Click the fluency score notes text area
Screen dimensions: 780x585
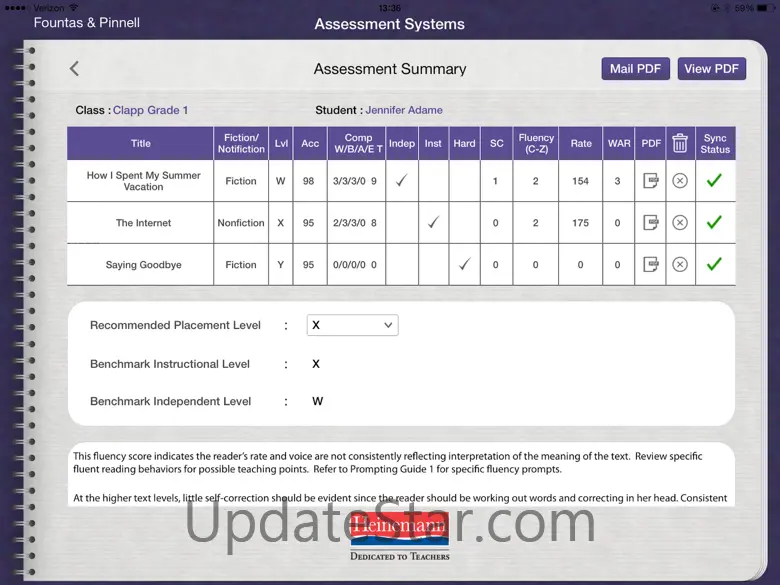pos(401,475)
